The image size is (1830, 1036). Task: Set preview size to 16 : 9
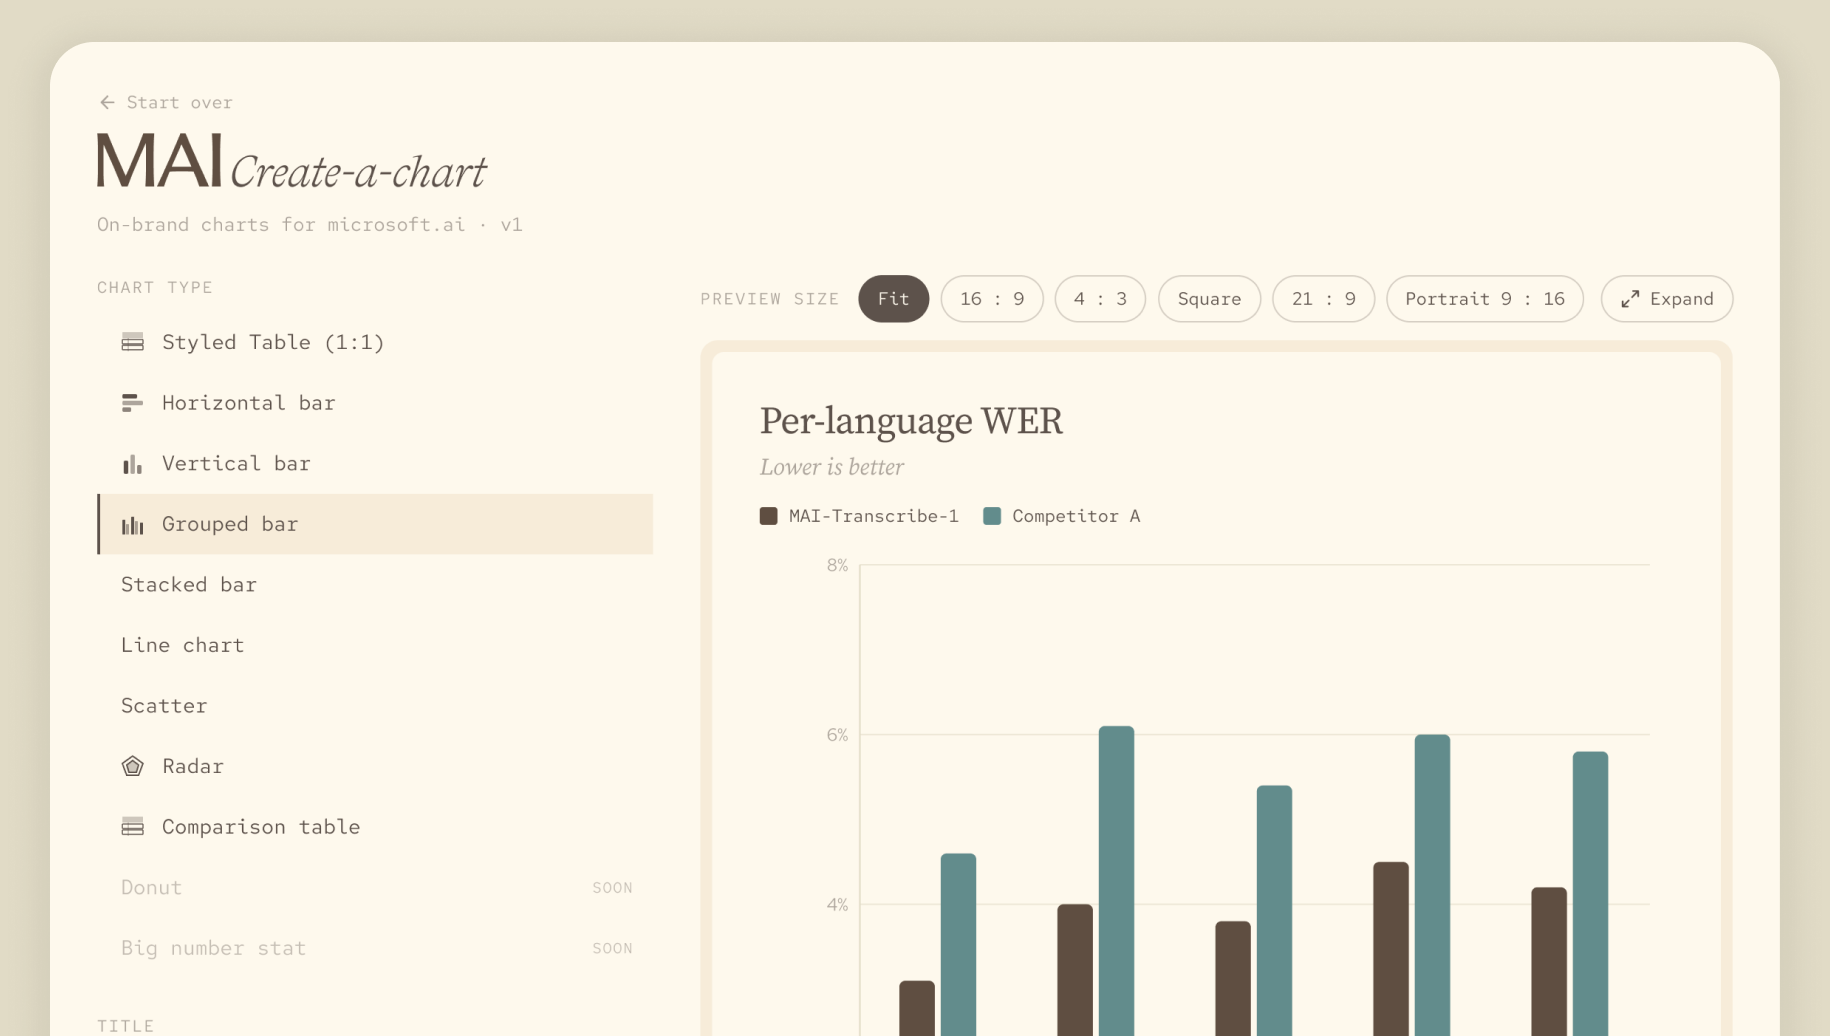click(992, 299)
